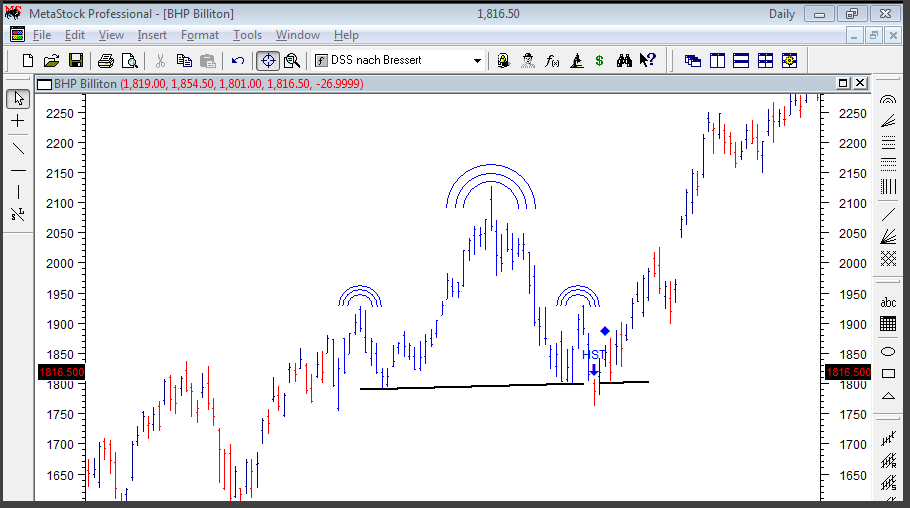Open the Format menu
Viewport: 910px width, 508px height.
point(200,35)
